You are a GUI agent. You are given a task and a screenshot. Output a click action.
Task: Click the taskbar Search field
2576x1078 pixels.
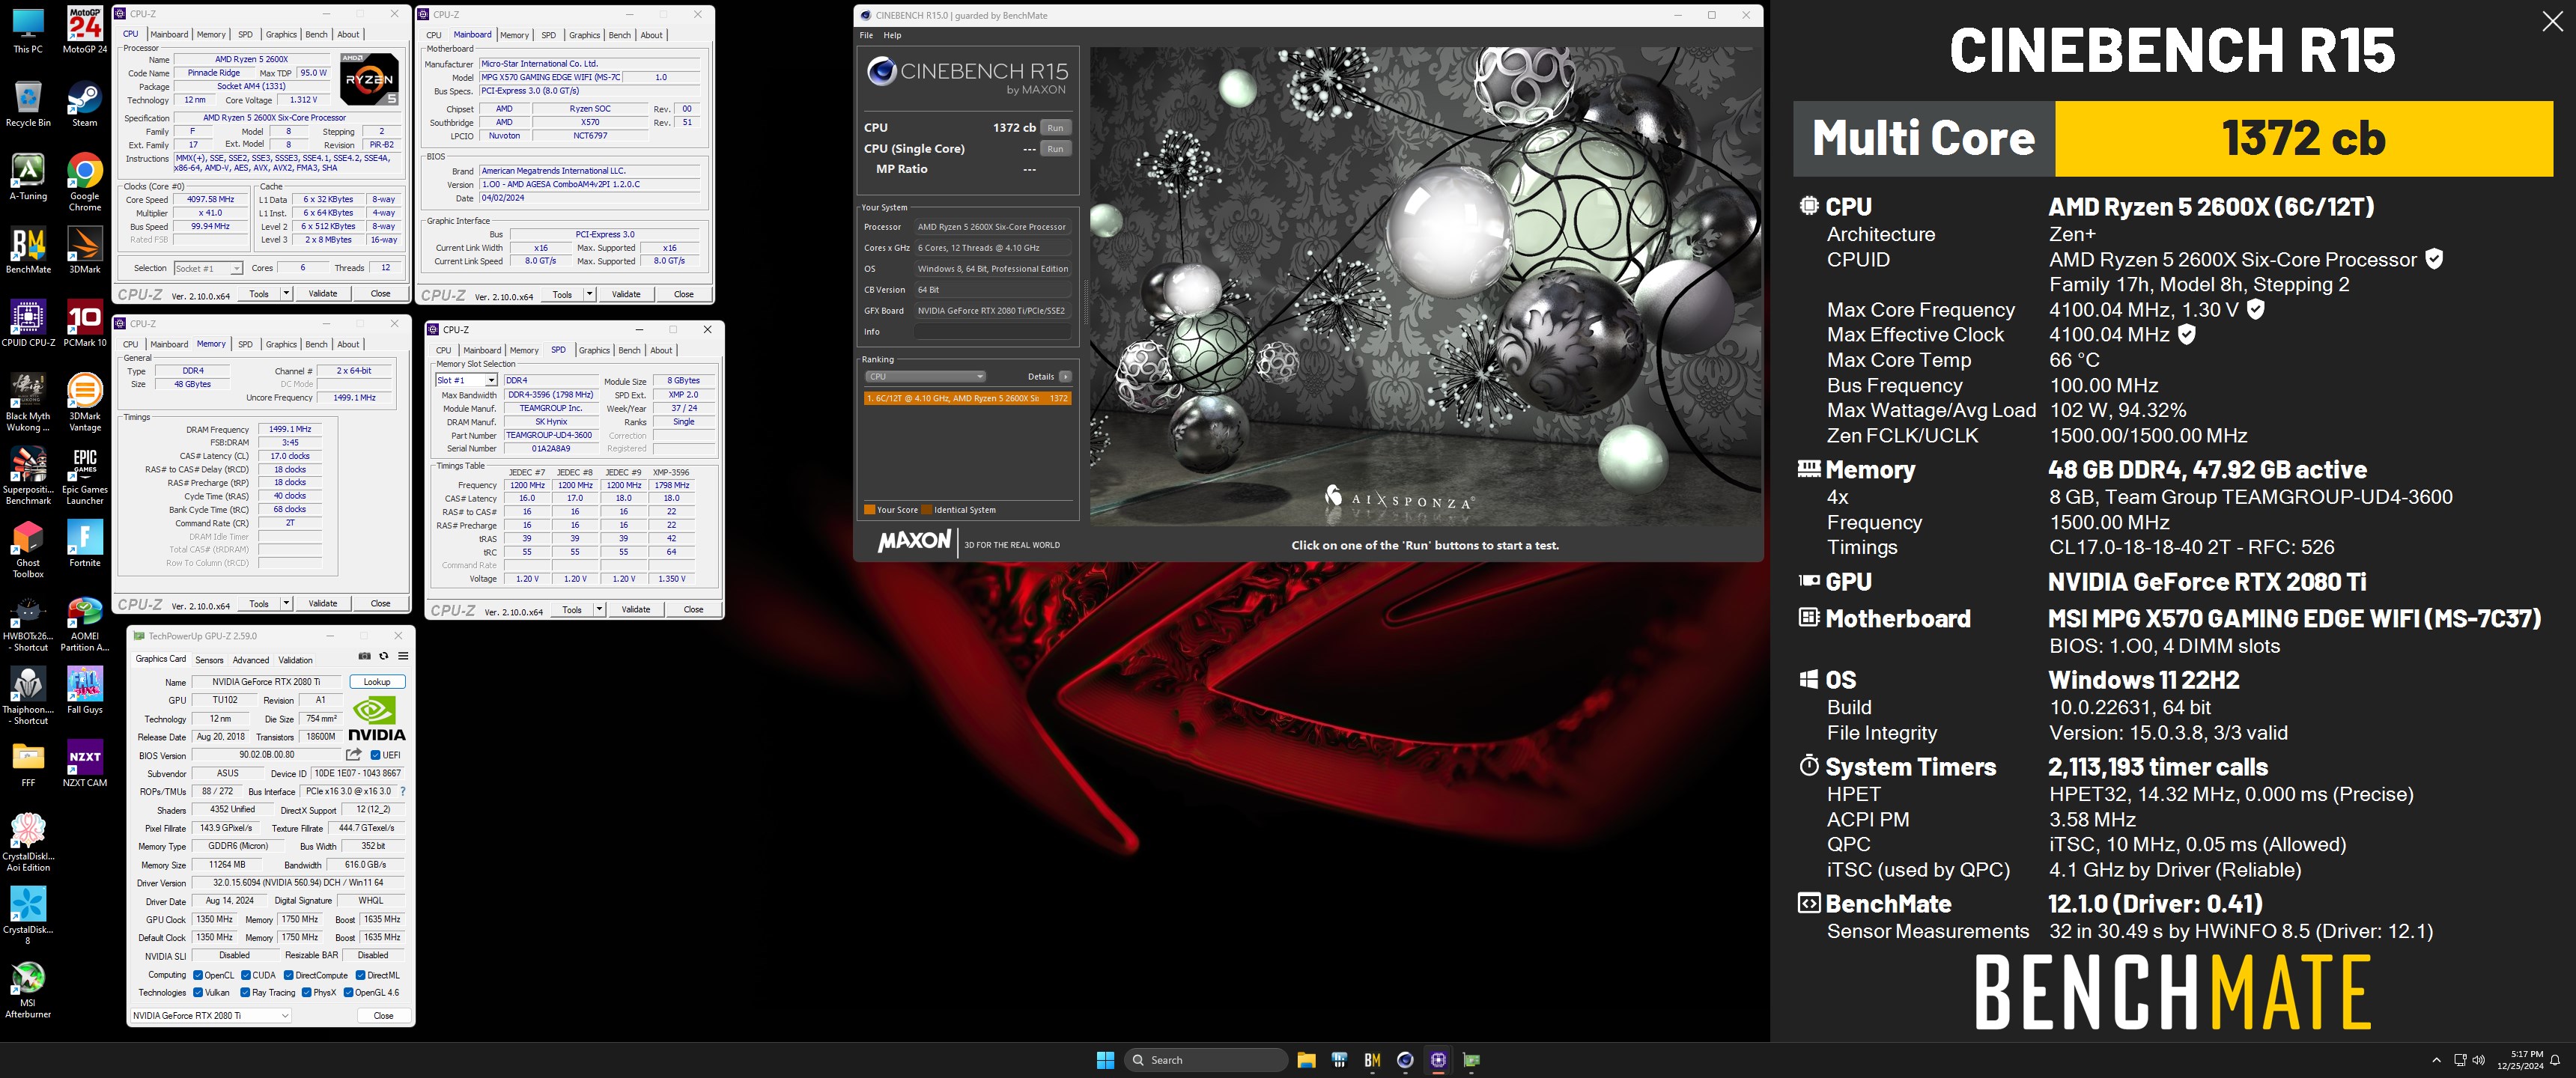[x=1206, y=1060]
